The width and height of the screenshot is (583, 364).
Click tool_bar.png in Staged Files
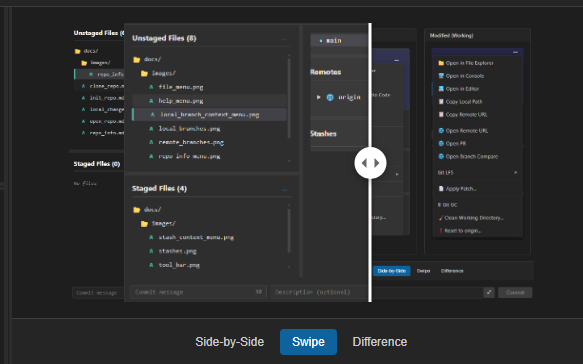point(179,265)
